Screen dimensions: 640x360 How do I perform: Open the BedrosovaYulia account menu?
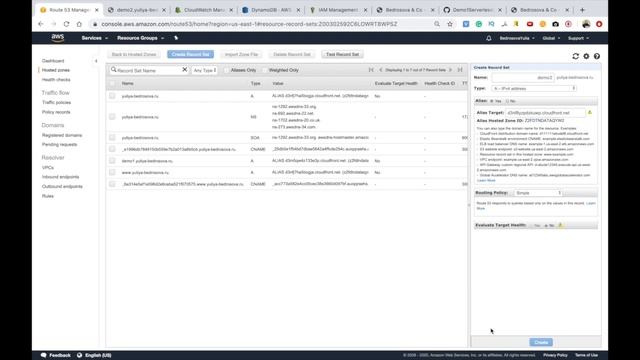517,38
